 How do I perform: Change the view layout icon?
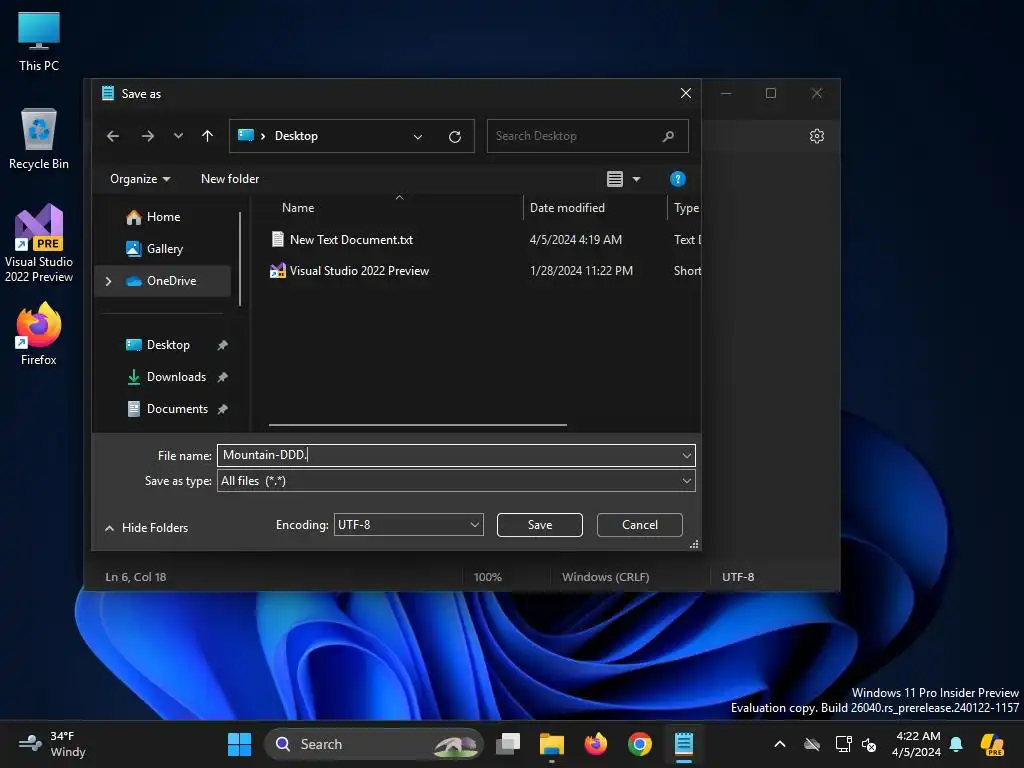tap(615, 179)
